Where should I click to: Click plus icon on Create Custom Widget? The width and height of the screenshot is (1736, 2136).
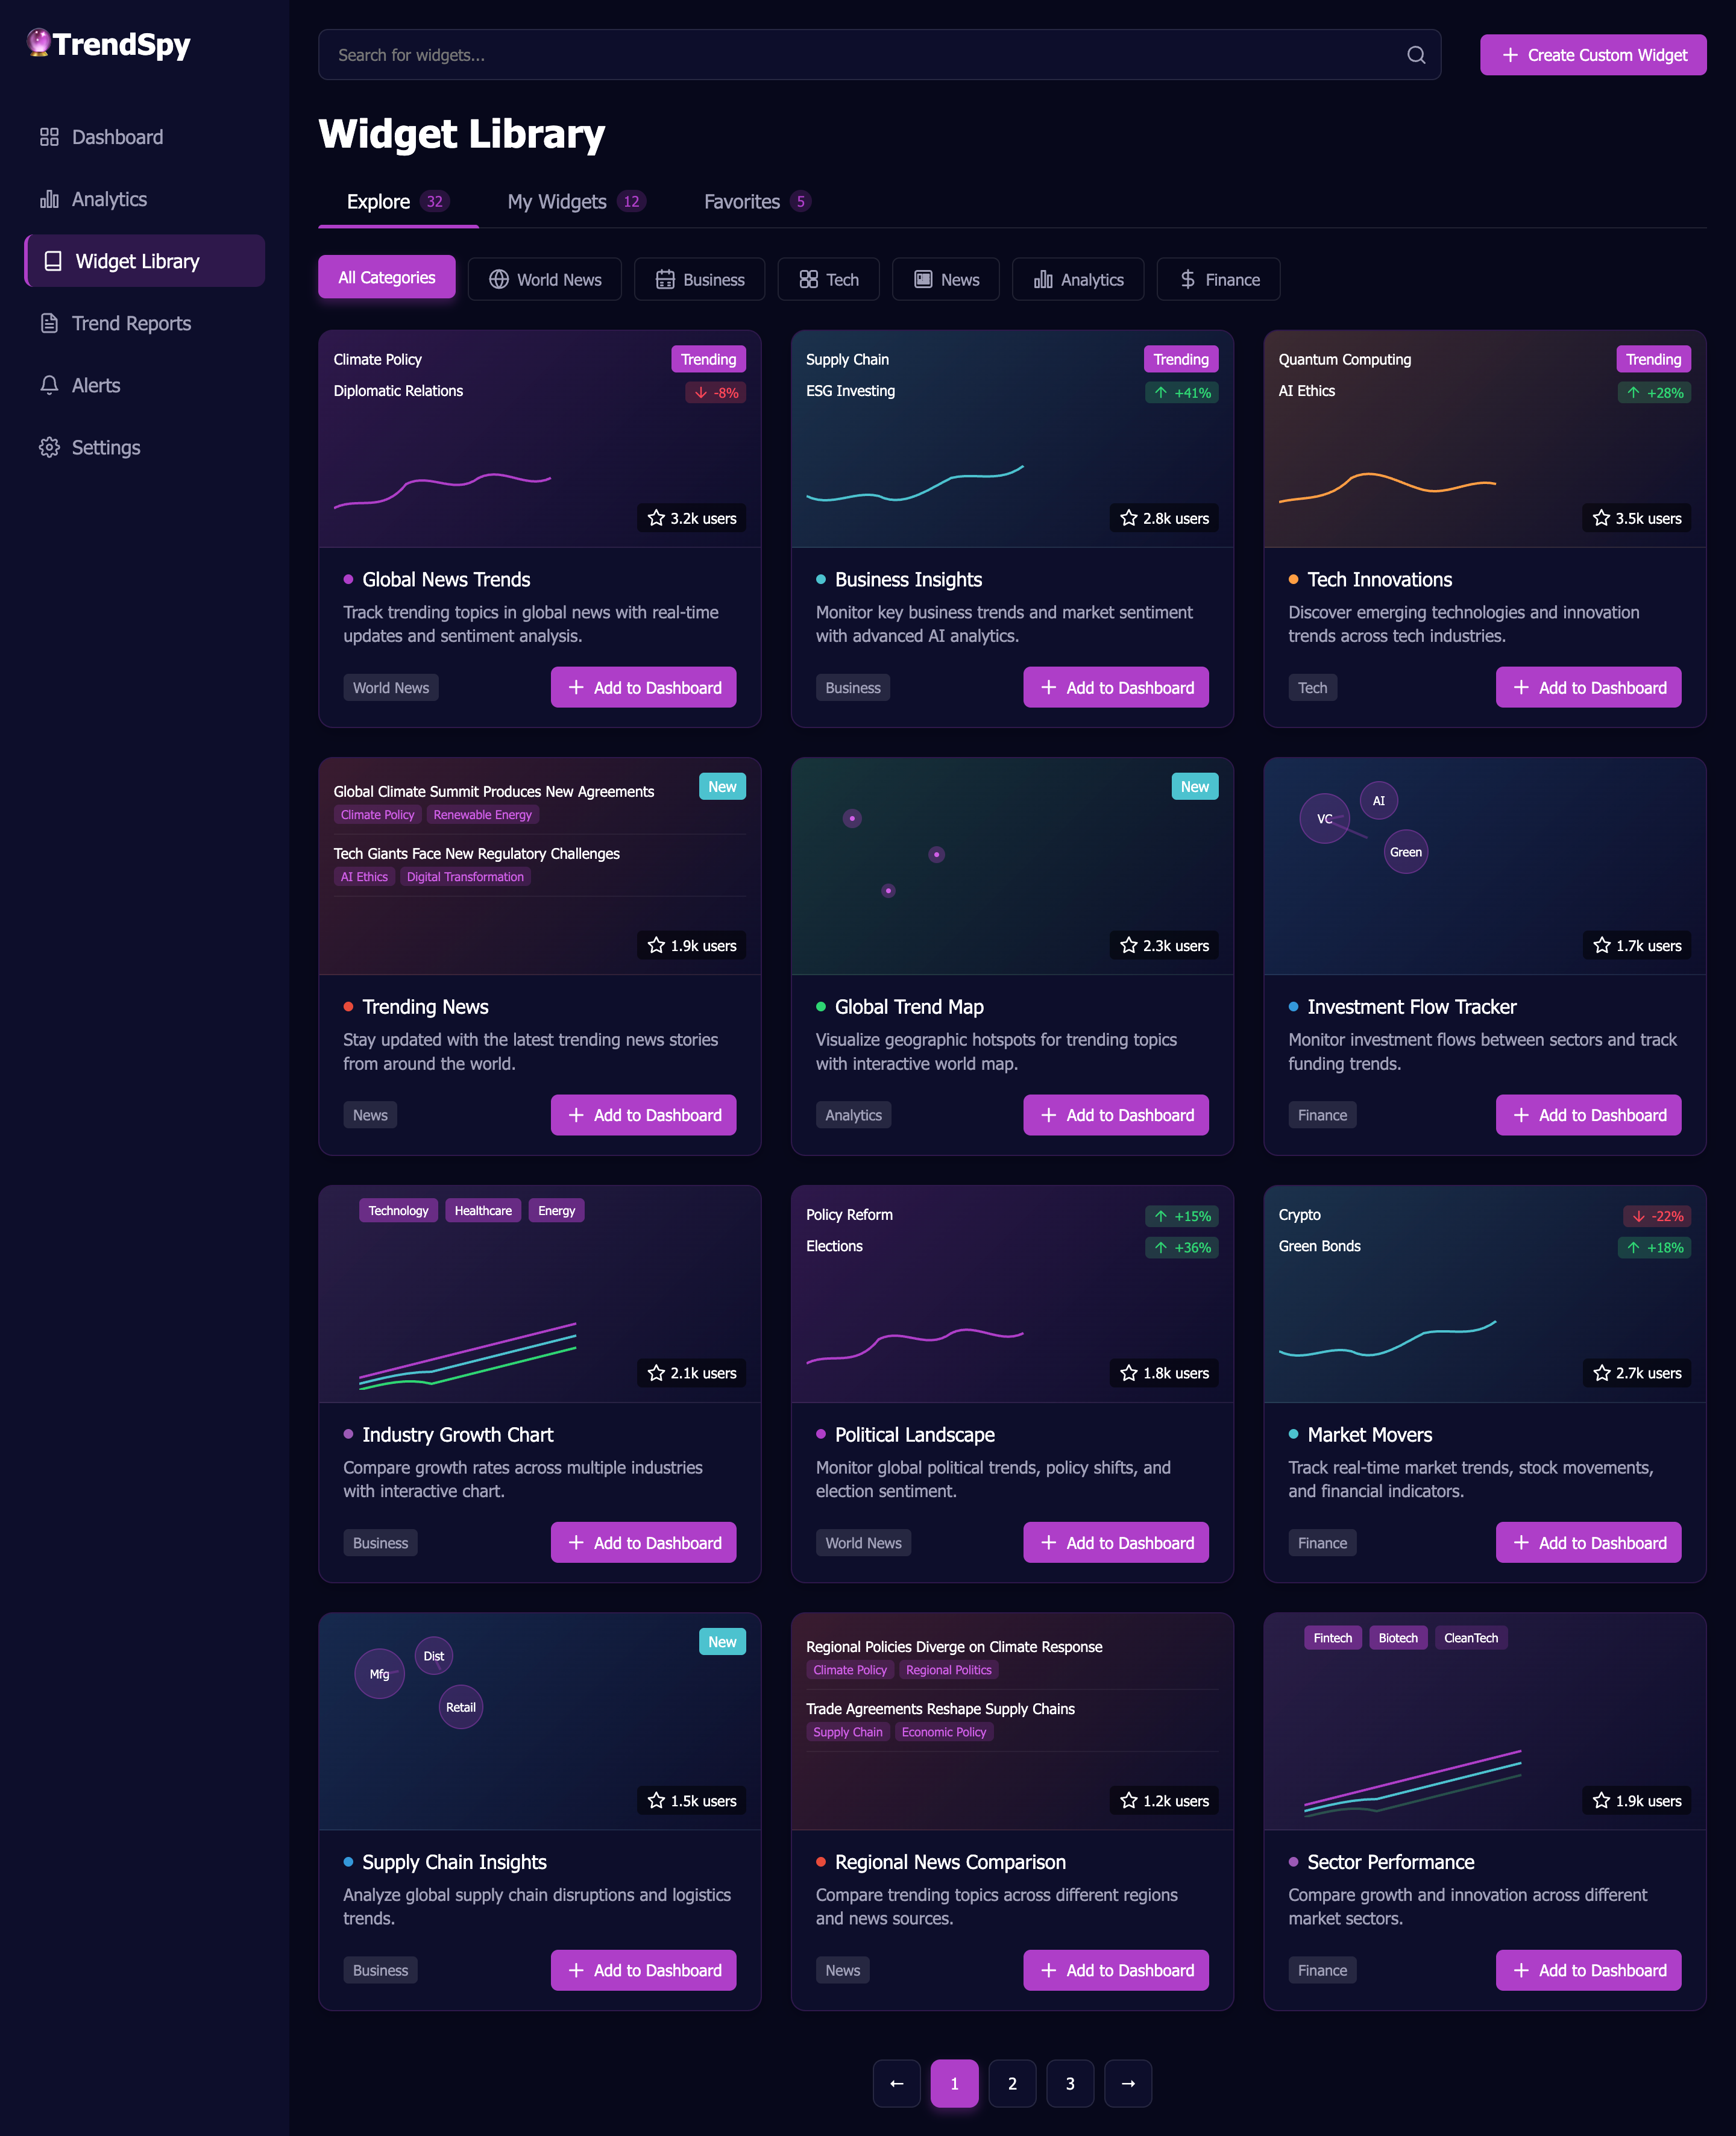(1510, 55)
